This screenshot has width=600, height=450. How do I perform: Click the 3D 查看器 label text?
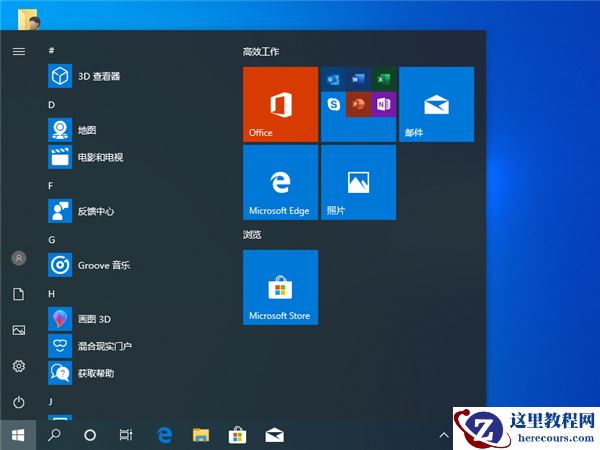coord(99,76)
